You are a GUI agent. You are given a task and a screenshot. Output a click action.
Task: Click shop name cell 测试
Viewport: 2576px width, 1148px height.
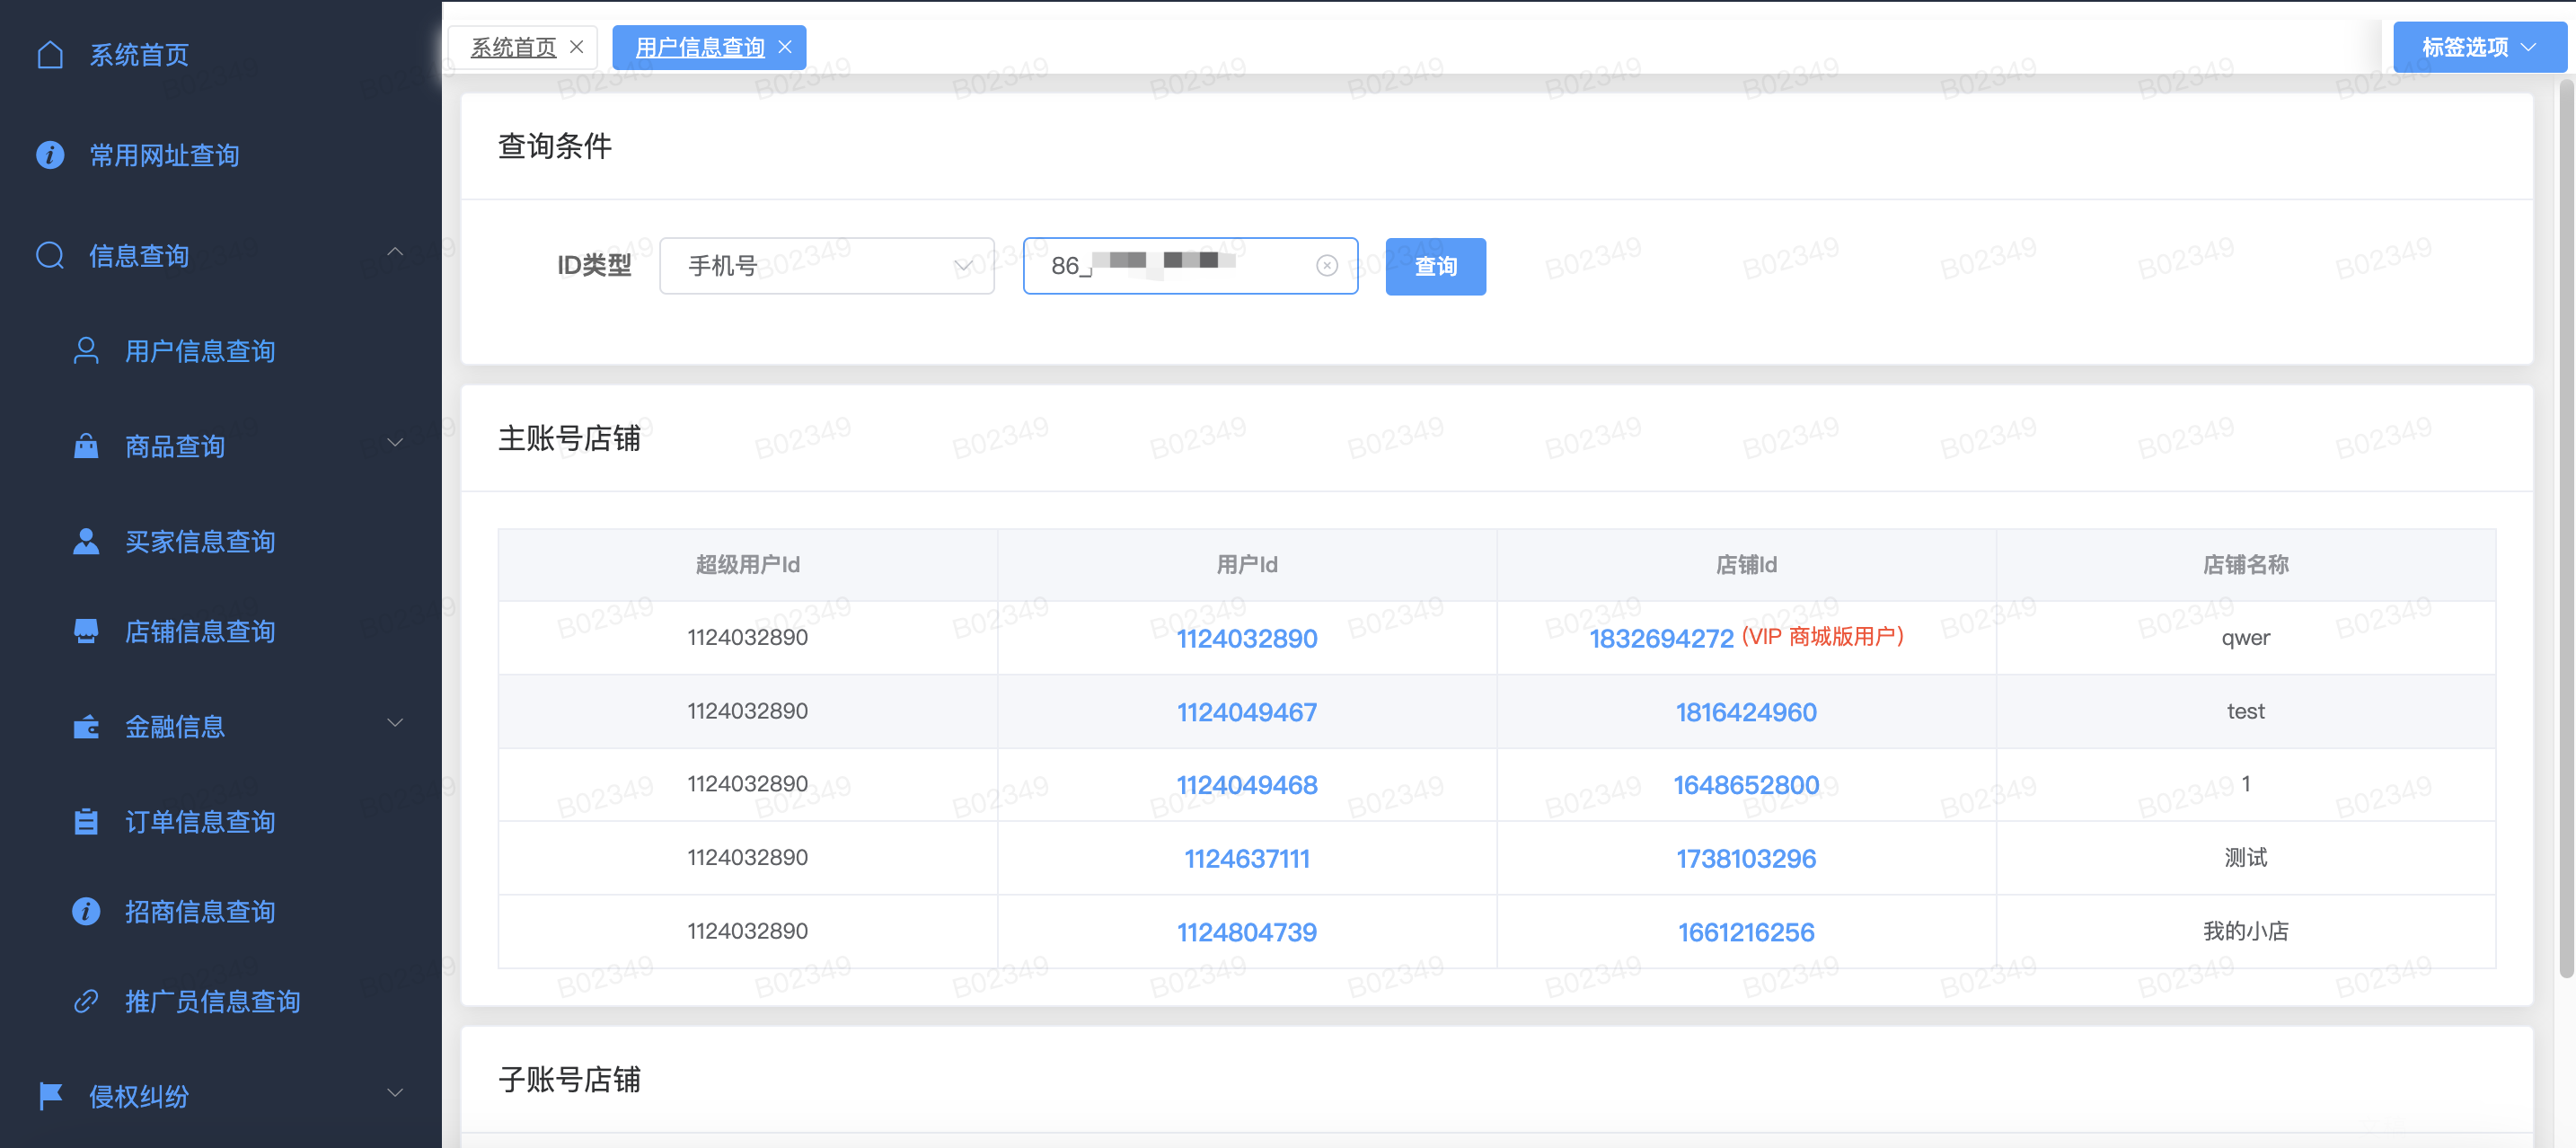[2245, 857]
